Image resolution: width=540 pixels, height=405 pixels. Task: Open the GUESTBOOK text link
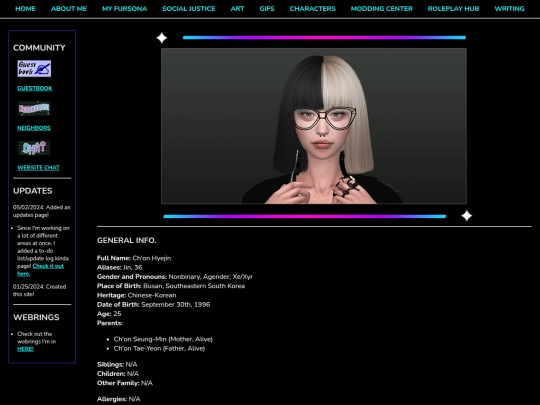tap(35, 89)
